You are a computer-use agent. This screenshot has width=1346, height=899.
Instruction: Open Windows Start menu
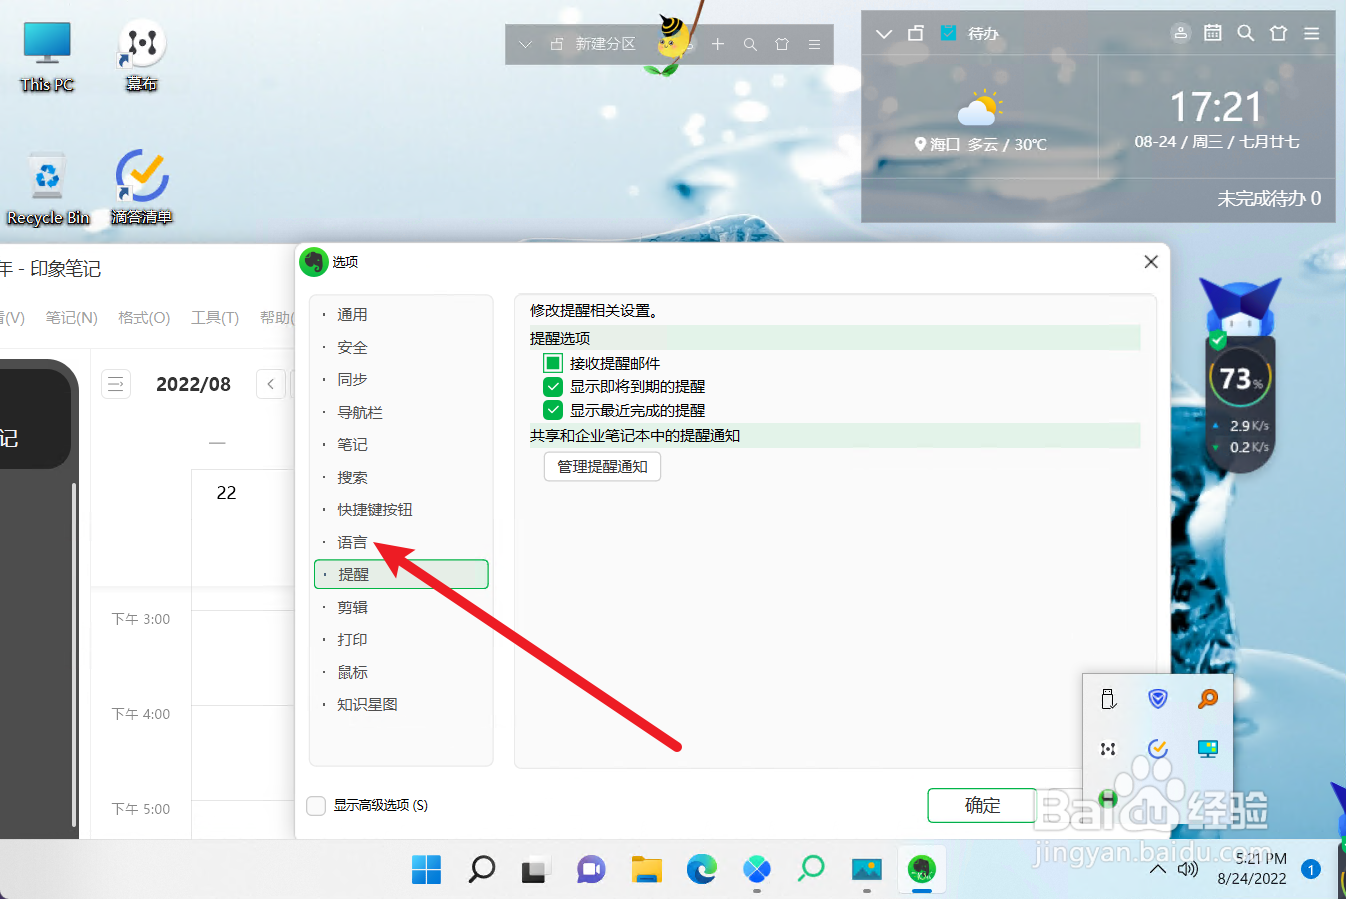click(426, 869)
